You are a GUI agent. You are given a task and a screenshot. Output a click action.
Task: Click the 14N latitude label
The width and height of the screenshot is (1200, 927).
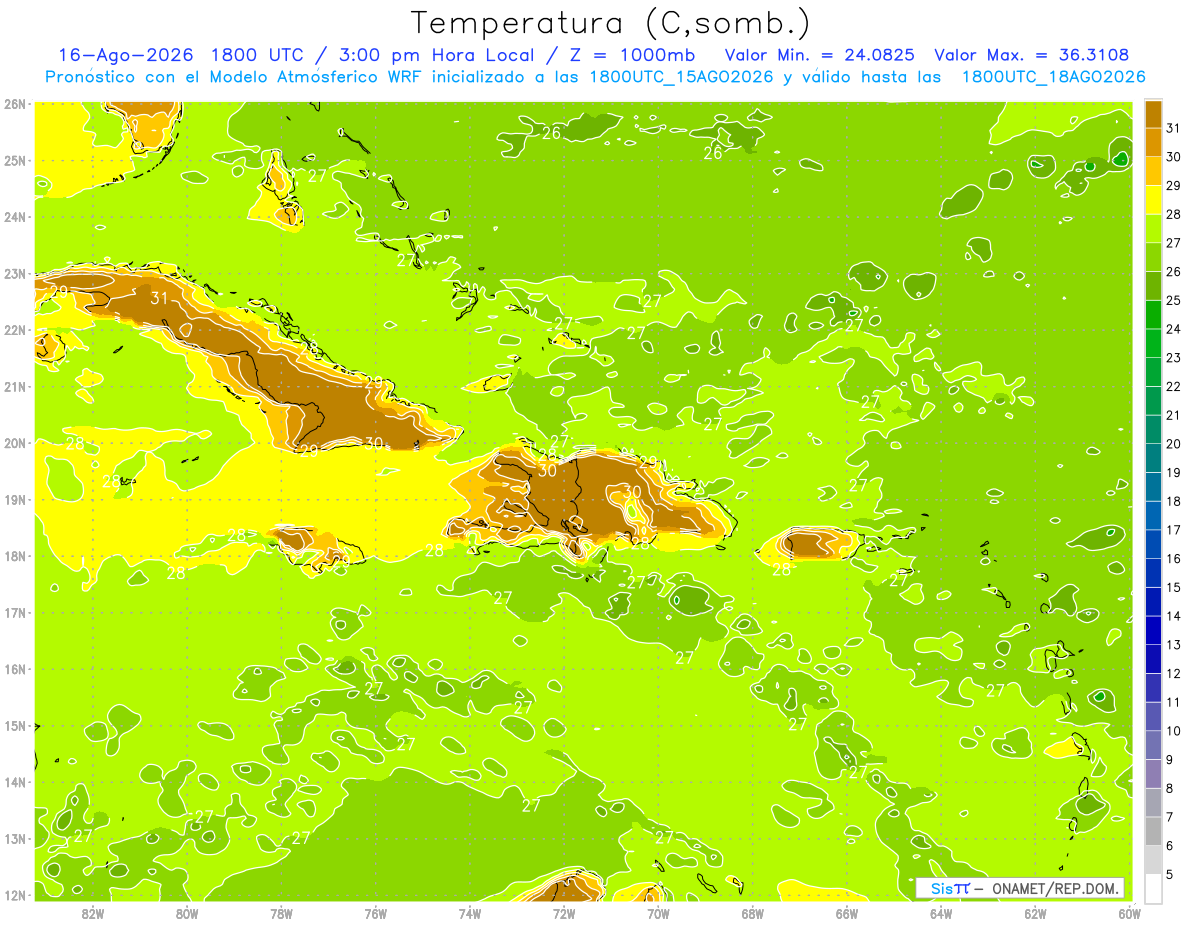coord(15,782)
